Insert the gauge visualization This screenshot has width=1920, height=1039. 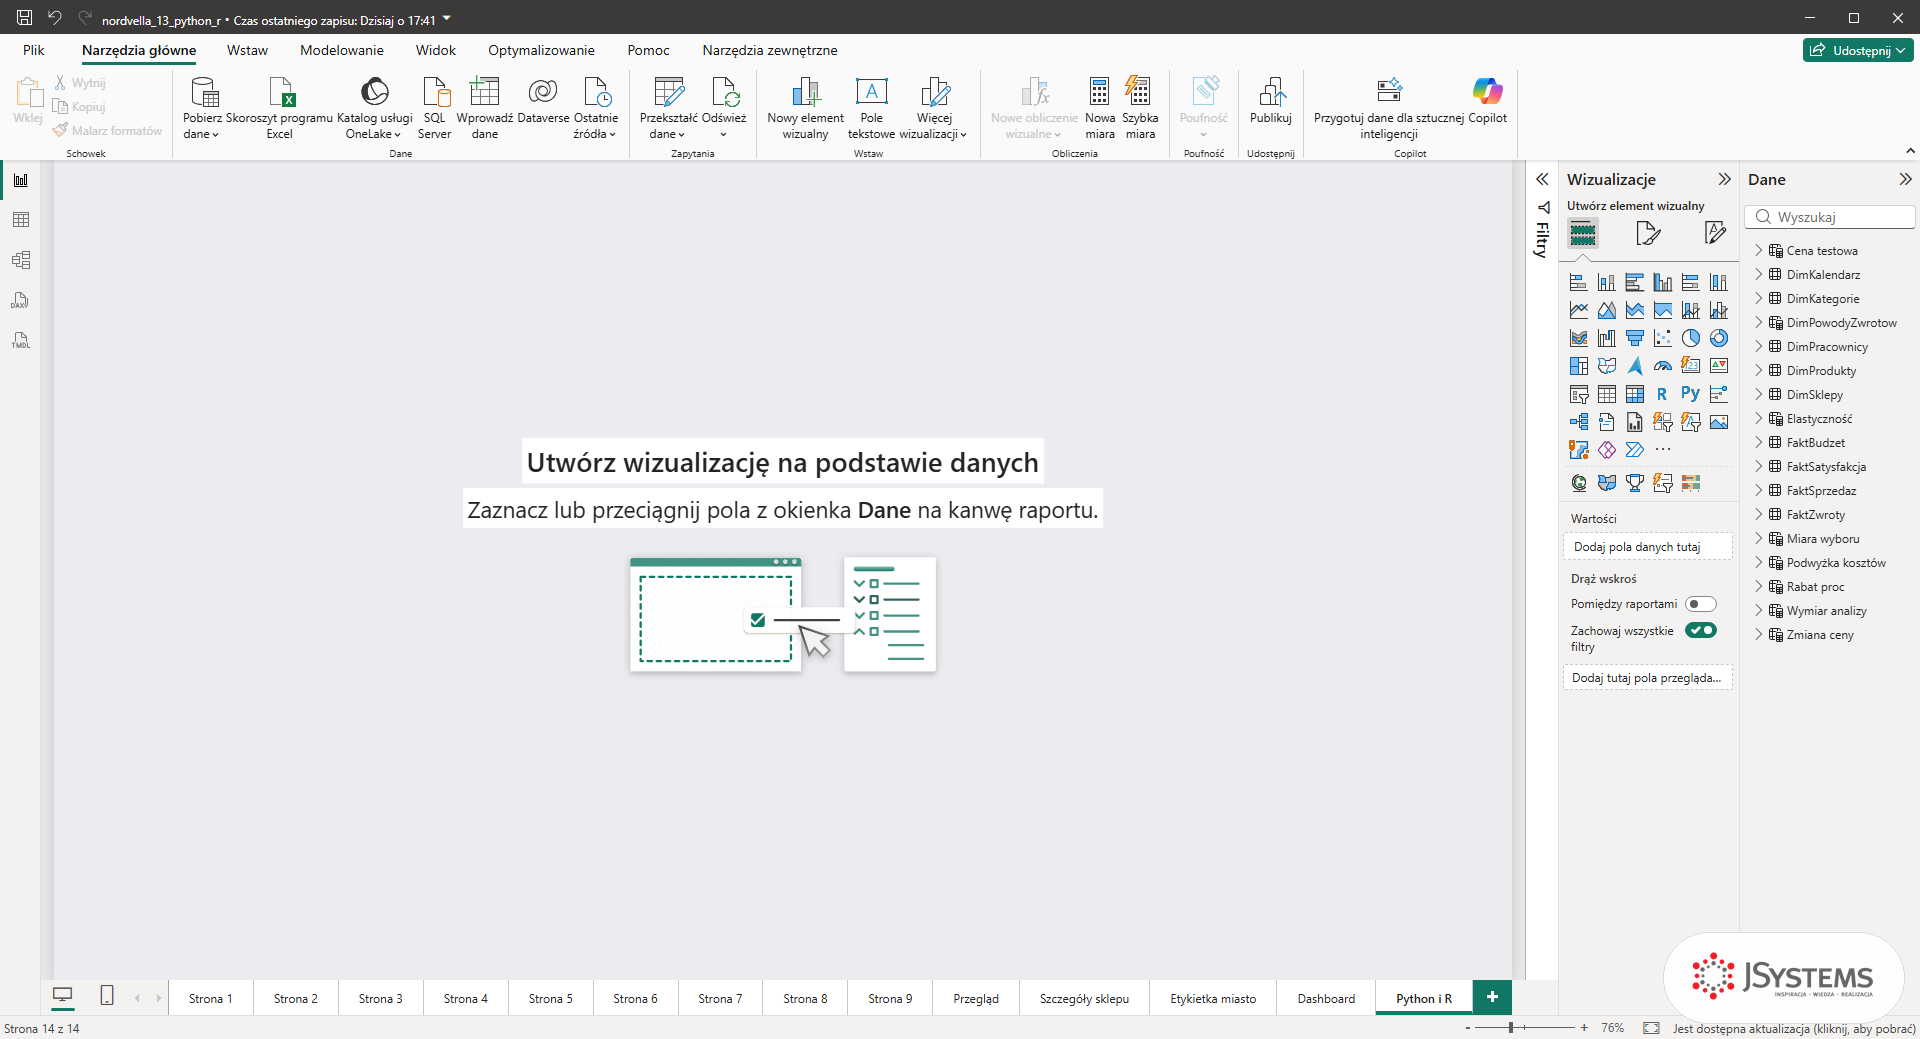point(1662,366)
